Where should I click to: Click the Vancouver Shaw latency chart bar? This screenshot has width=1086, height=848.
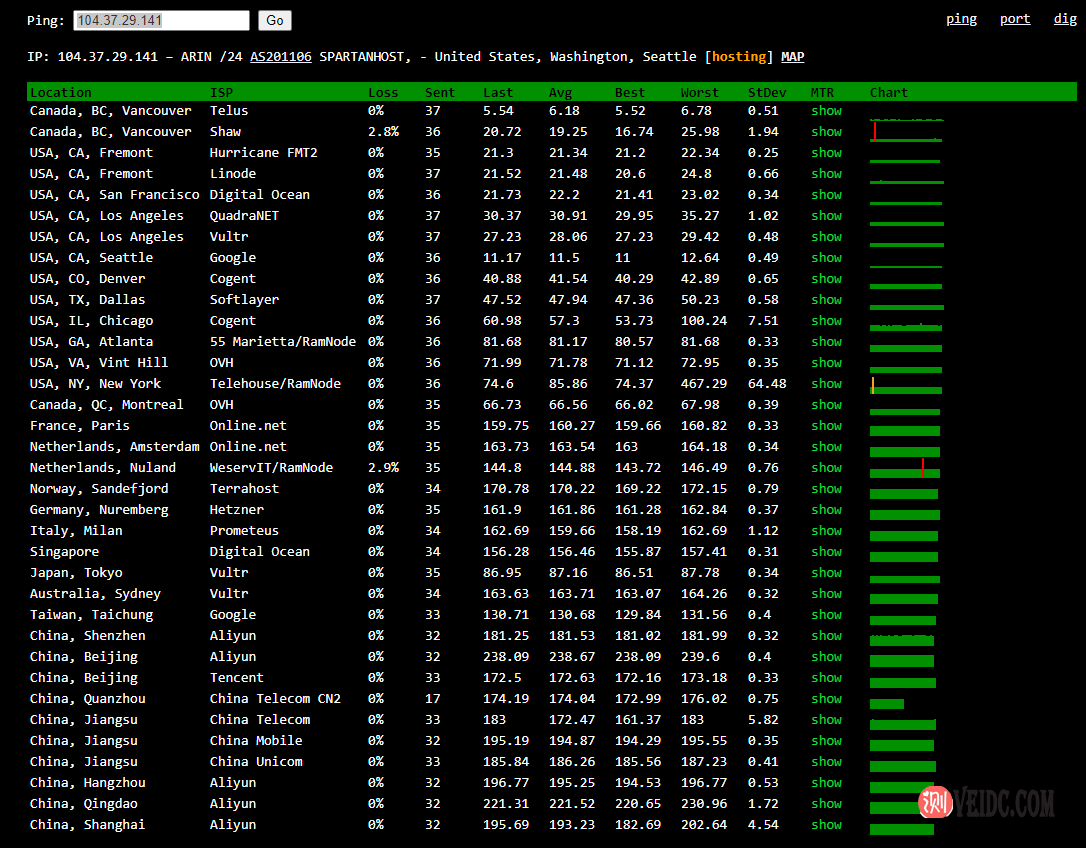pos(906,132)
